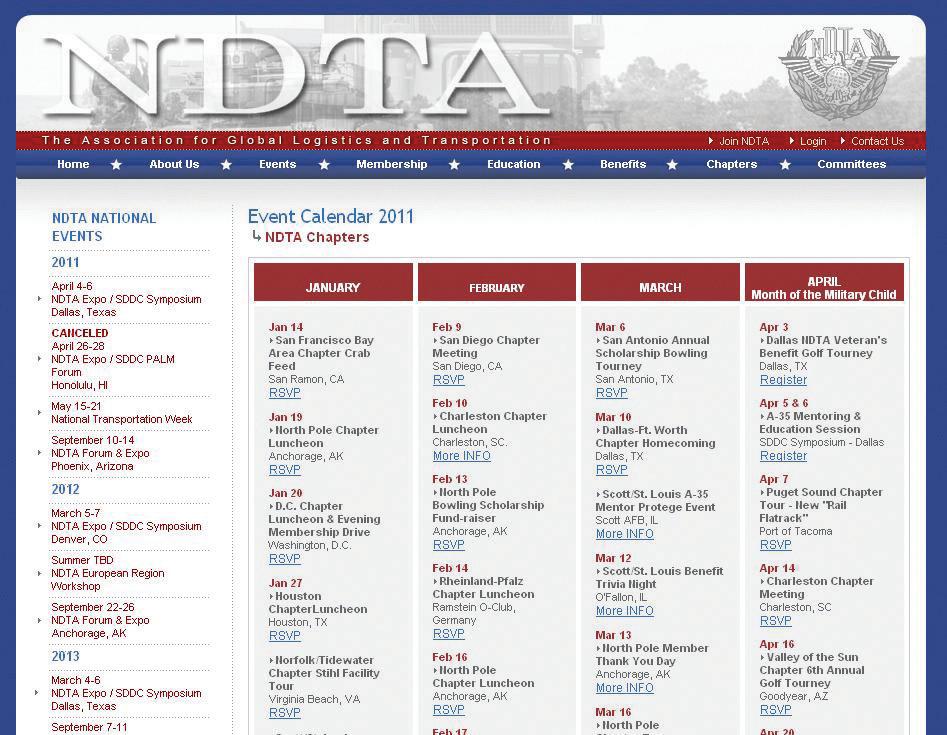Select the MARCH column header
Viewport: 947px width, 735px height.
[x=660, y=282]
